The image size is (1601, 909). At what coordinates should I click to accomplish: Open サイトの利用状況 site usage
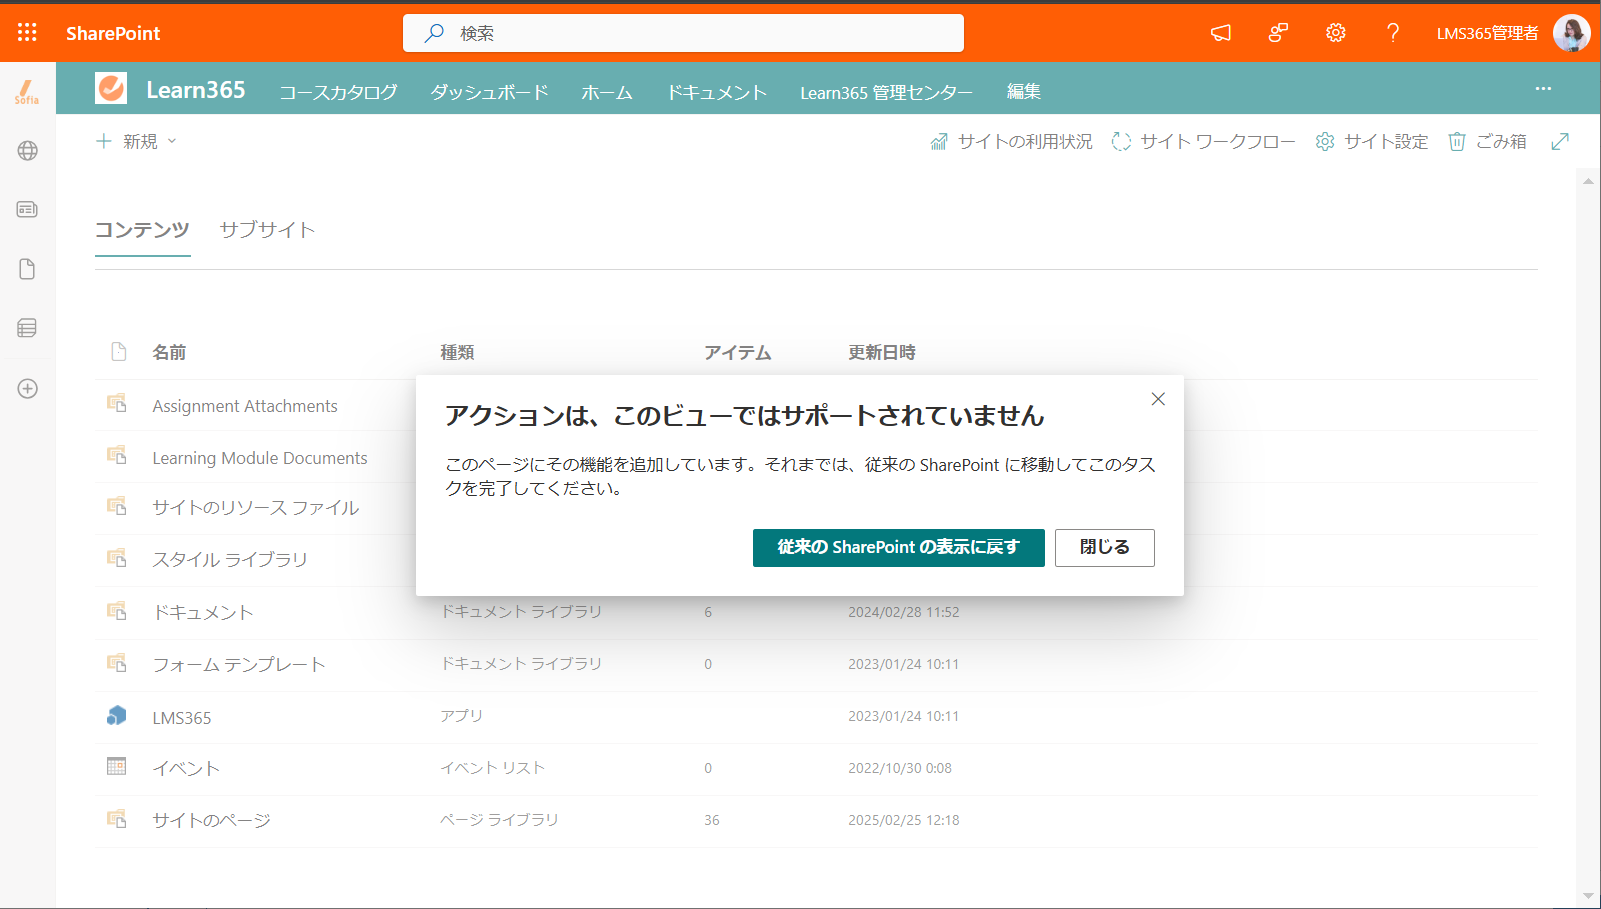tap(1011, 142)
